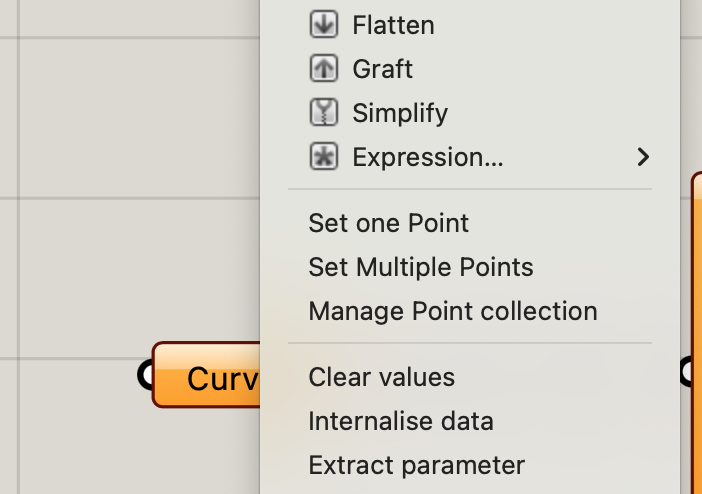Click the Curve component's left input grip
Viewport: 702px width, 494px height.
[x=146, y=374]
